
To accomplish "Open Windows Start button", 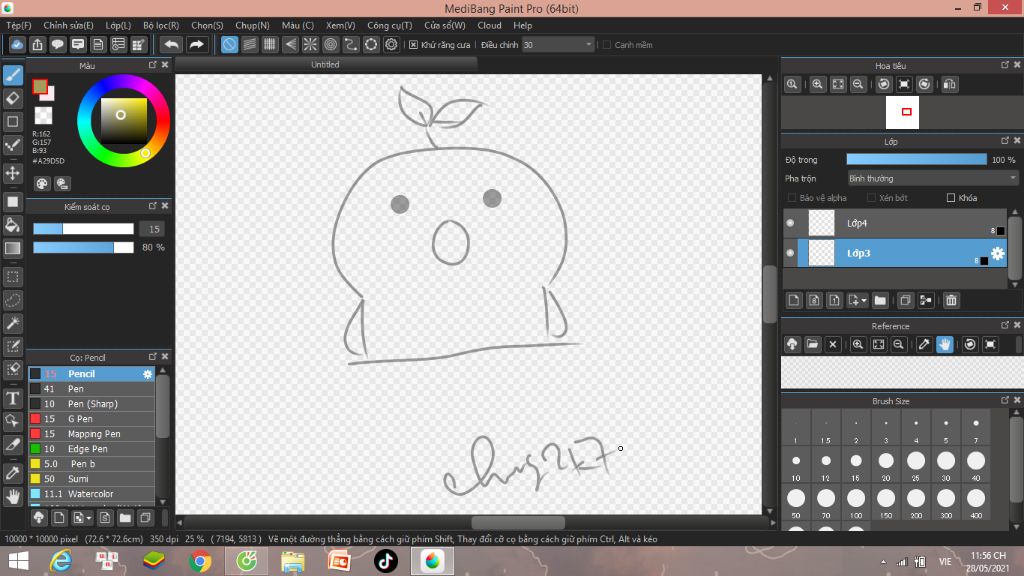I will coord(18,561).
